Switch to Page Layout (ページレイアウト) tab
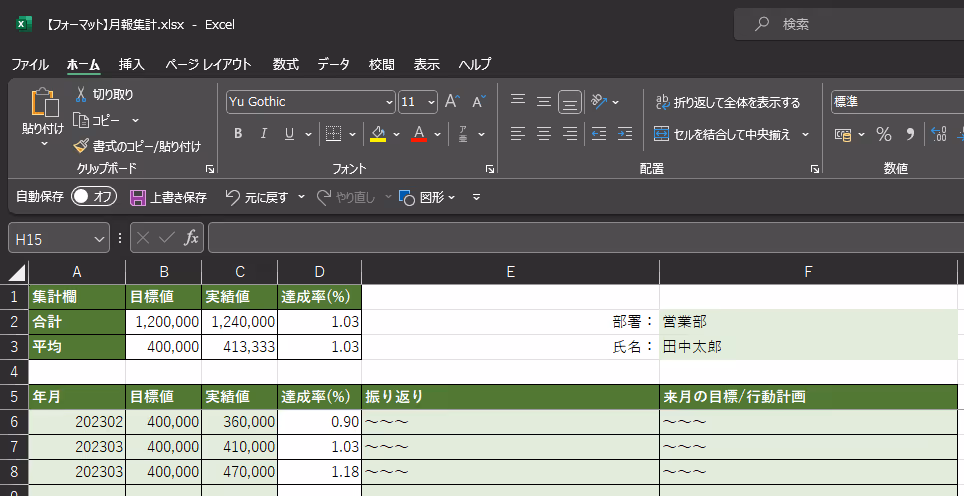 [x=208, y=64]
